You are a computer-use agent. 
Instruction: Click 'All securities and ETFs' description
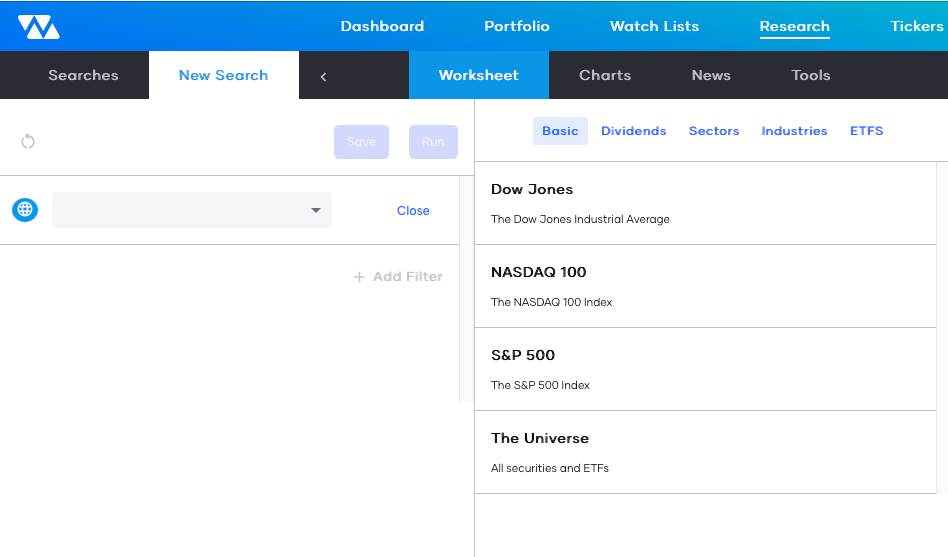point(550,468)
